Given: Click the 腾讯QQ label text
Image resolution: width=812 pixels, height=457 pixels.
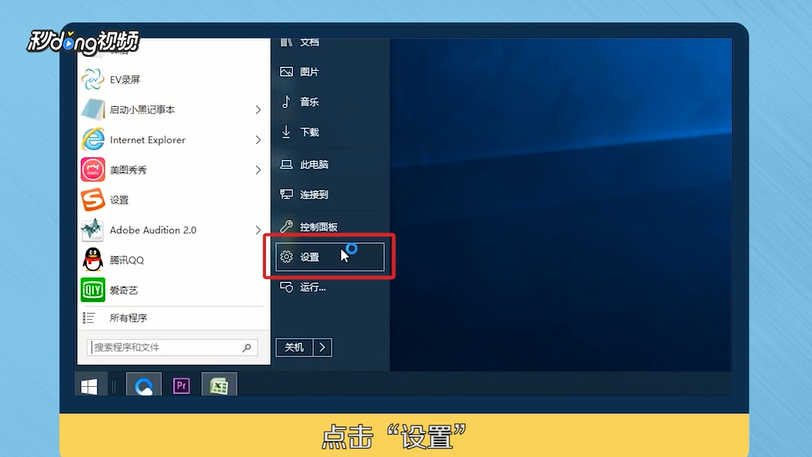Looking at the screenshot, I should coord(127,260).
